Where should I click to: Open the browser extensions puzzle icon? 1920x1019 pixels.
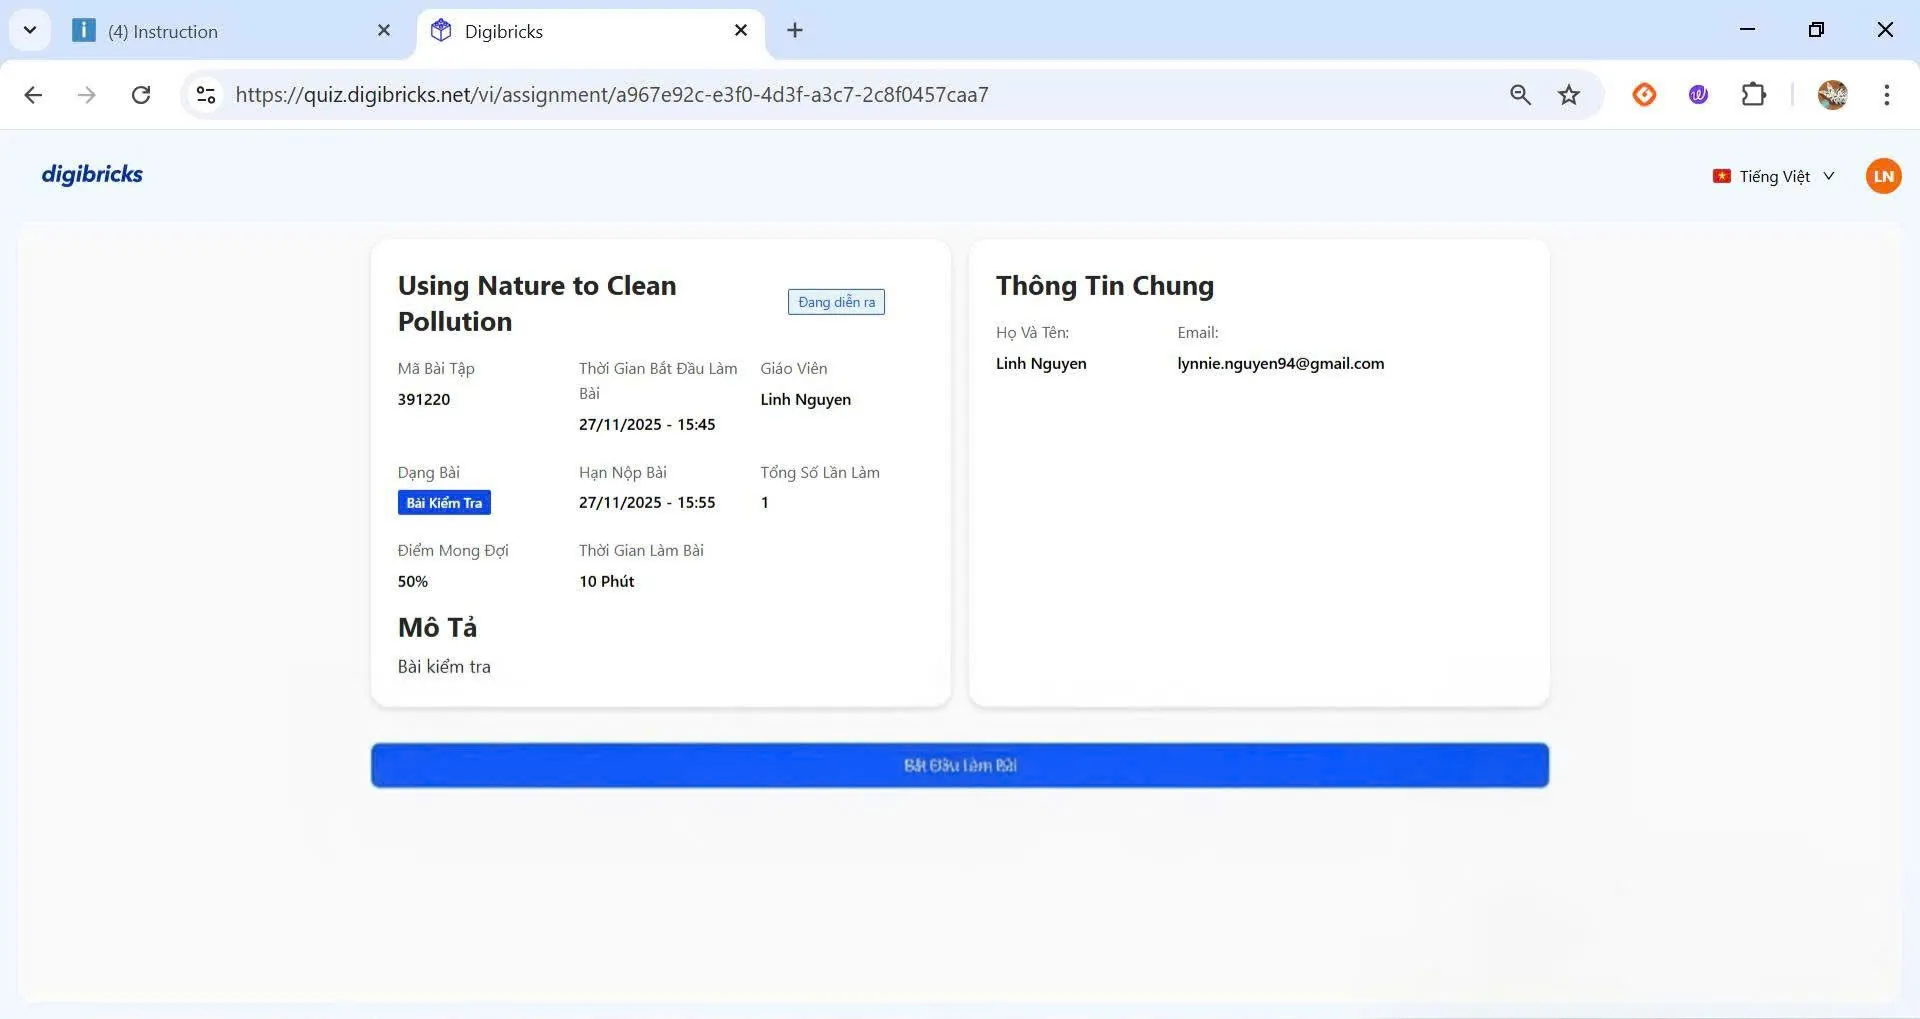click(x=1753, y=95)
